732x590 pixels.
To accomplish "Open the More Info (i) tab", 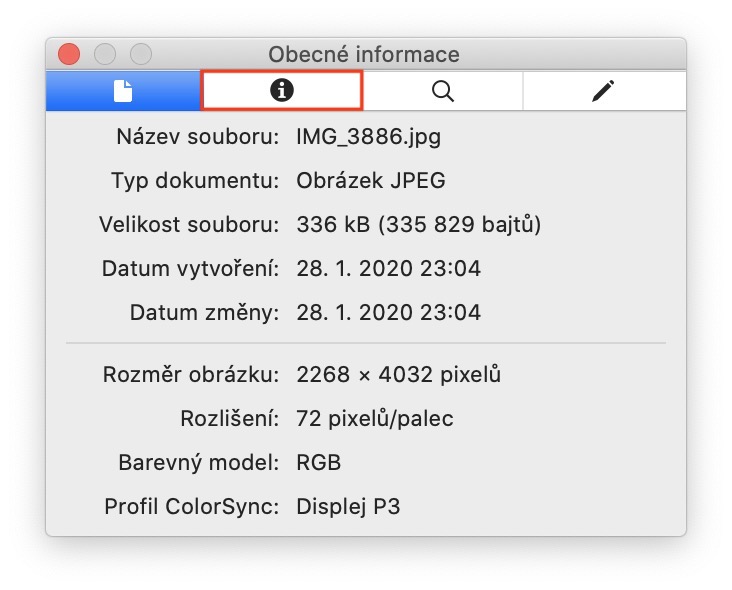I will [282, 91].
